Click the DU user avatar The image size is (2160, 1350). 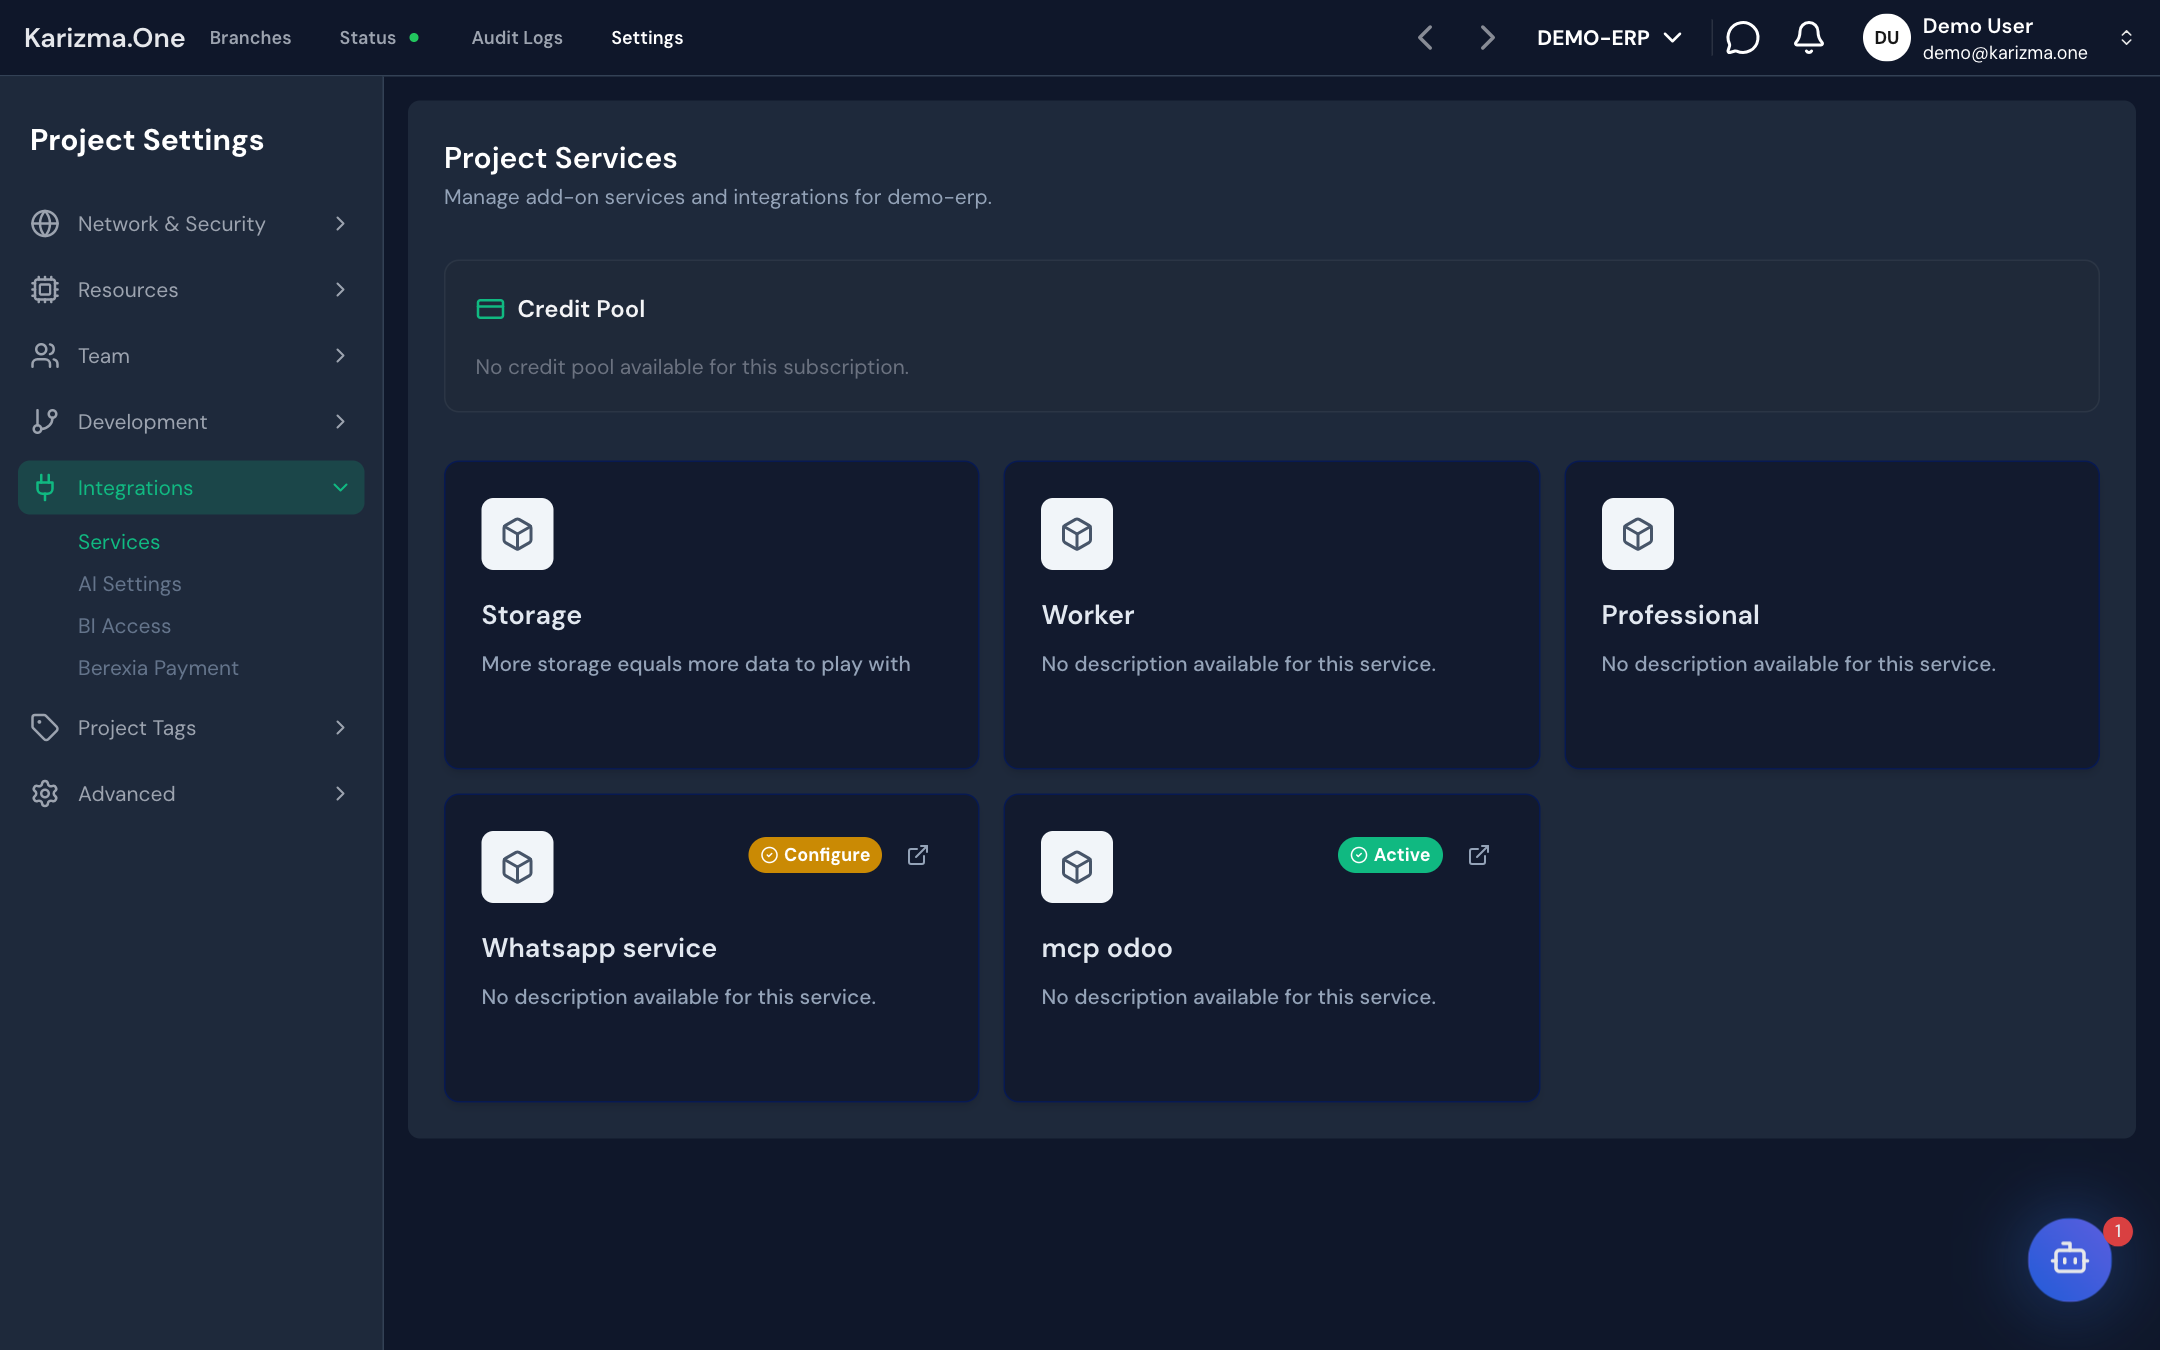(x=1886, y=38)
